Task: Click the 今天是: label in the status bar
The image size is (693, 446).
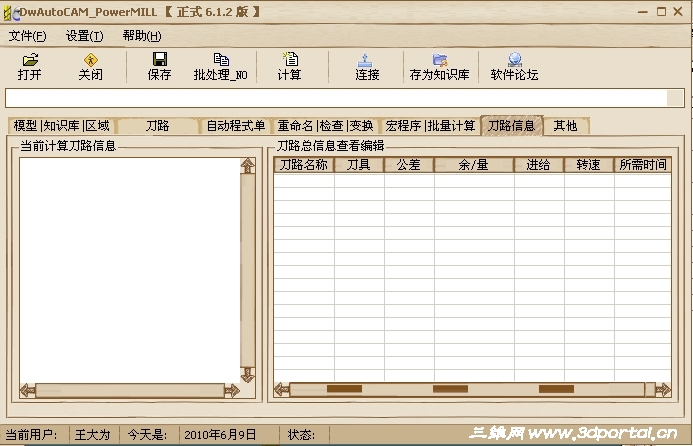Action: click(147, 435)
